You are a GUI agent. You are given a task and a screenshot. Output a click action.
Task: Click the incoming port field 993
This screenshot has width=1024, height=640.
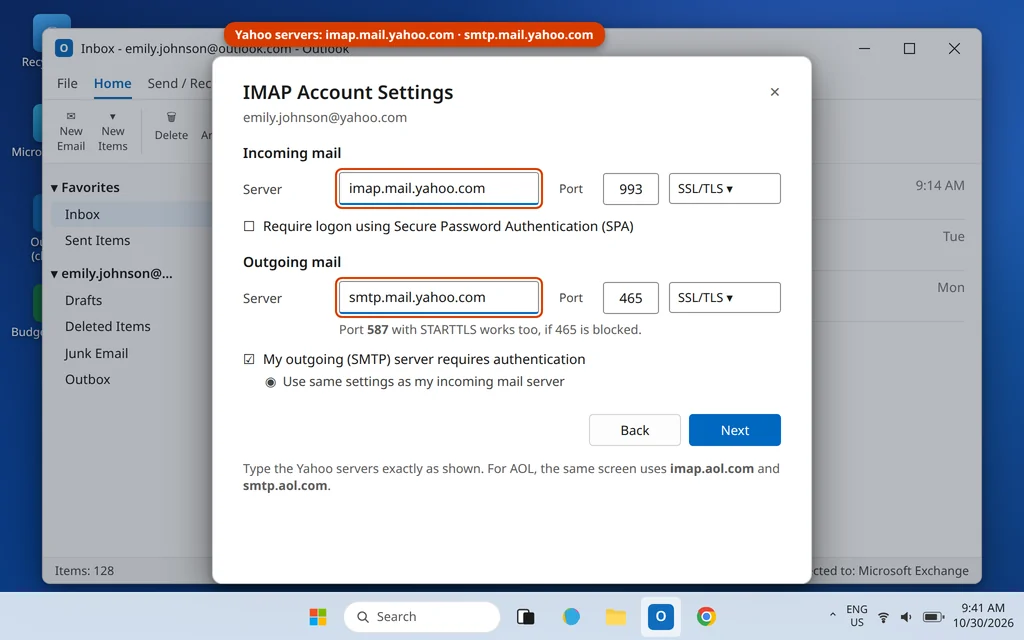pos(631,189)
